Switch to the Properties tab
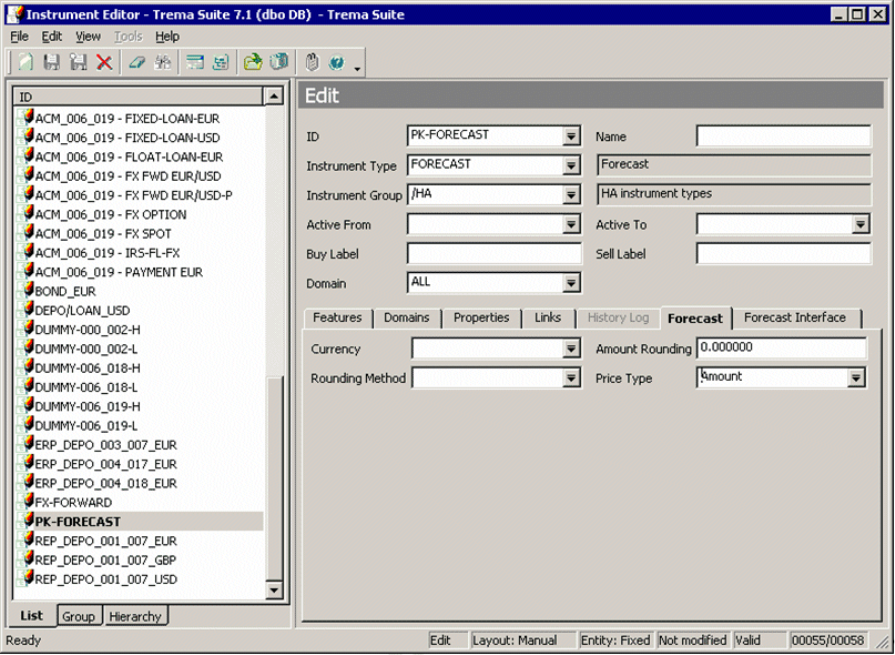 click(x=481, y=318)
